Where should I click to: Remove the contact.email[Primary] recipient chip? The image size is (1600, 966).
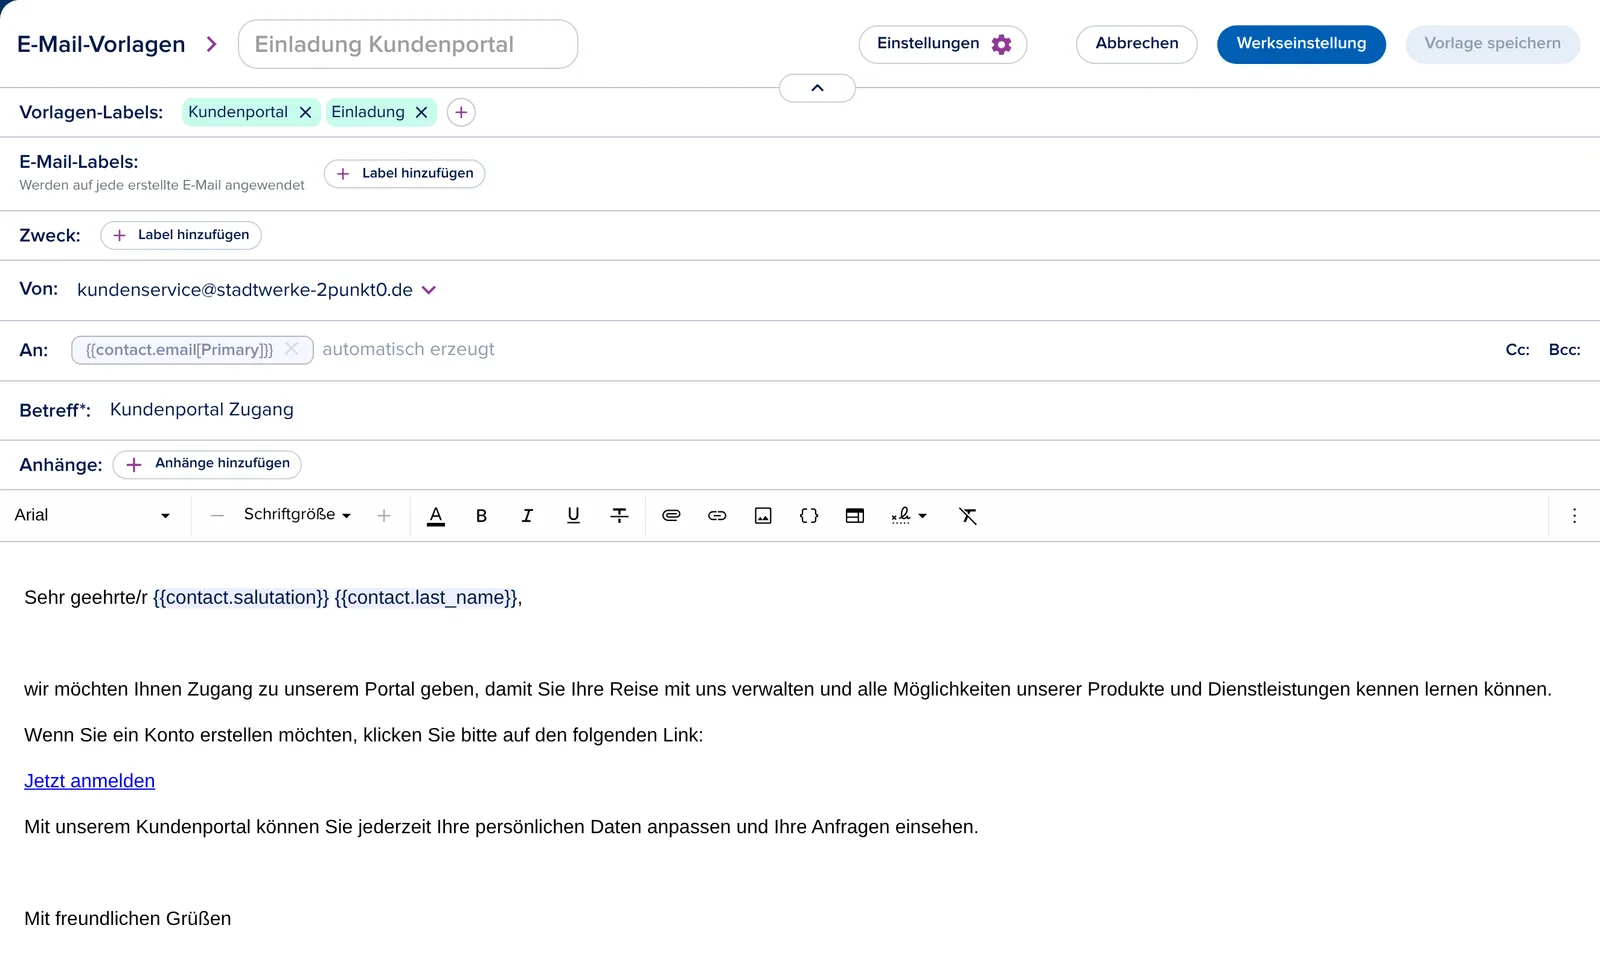tap(292, 349)
